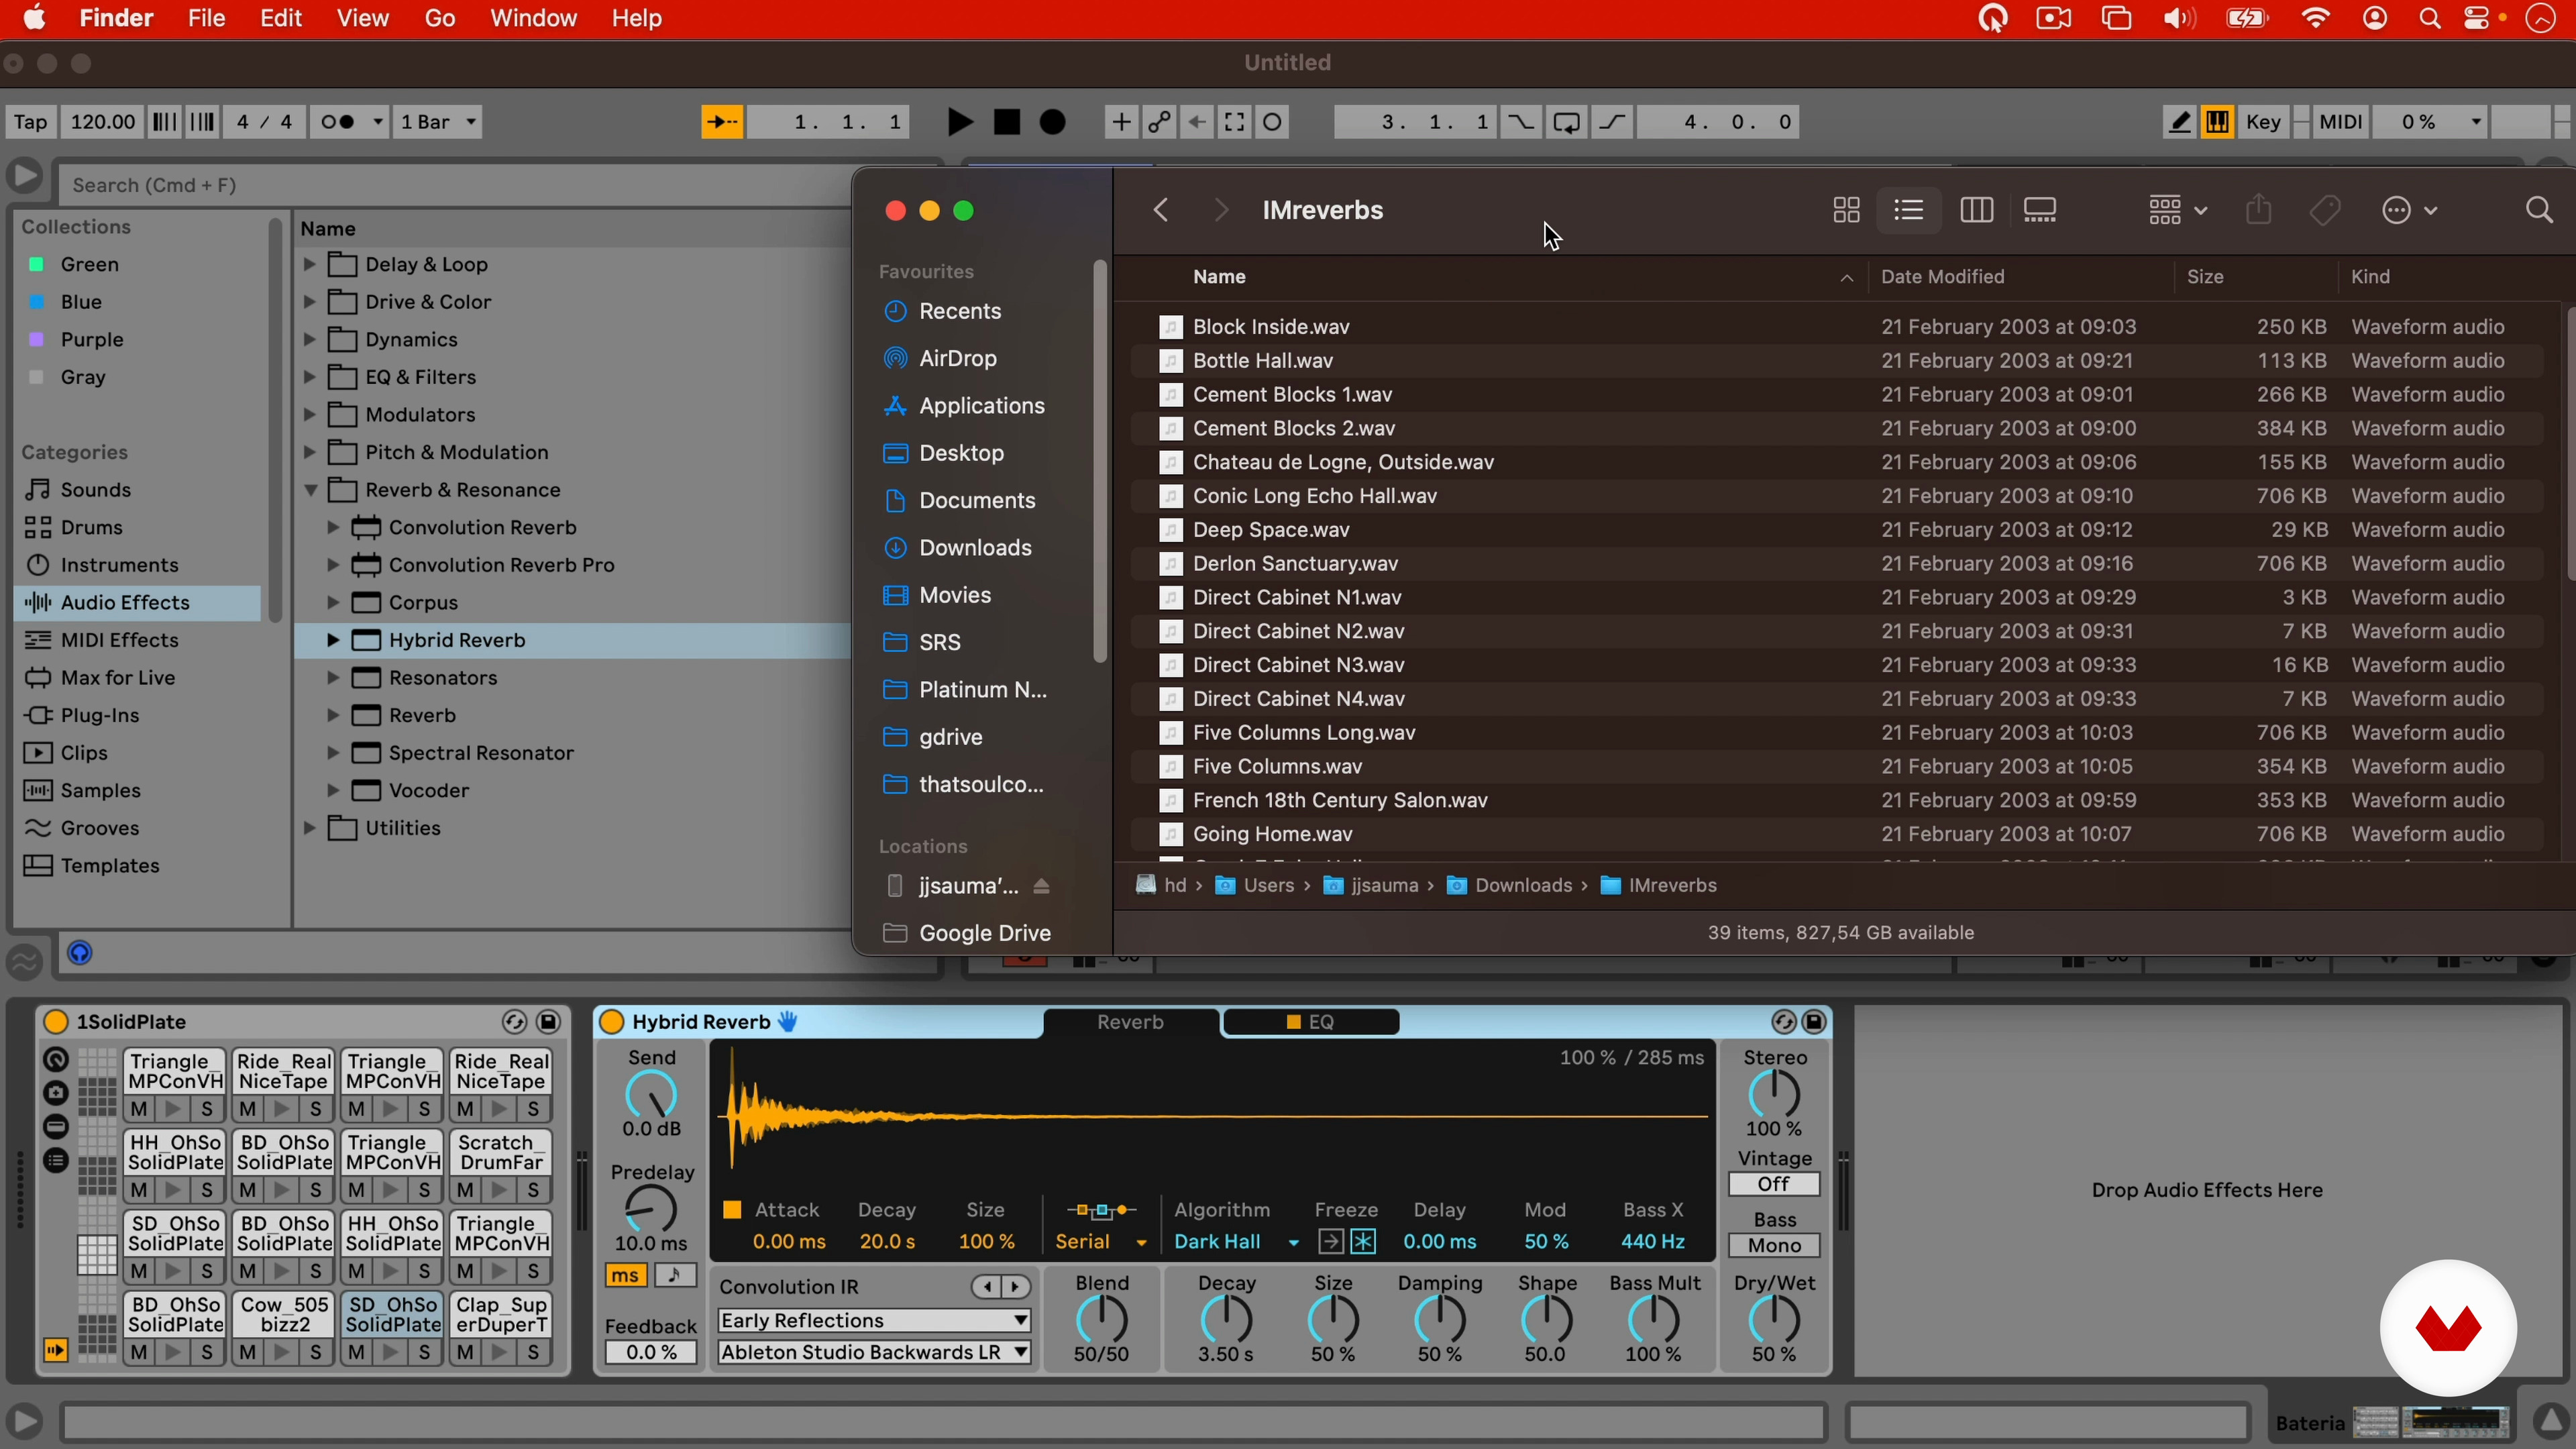This screenshot has width=2576, height=1449.
Task: Toggle Draw Mode pencil button
Action: pos(2179,122)
